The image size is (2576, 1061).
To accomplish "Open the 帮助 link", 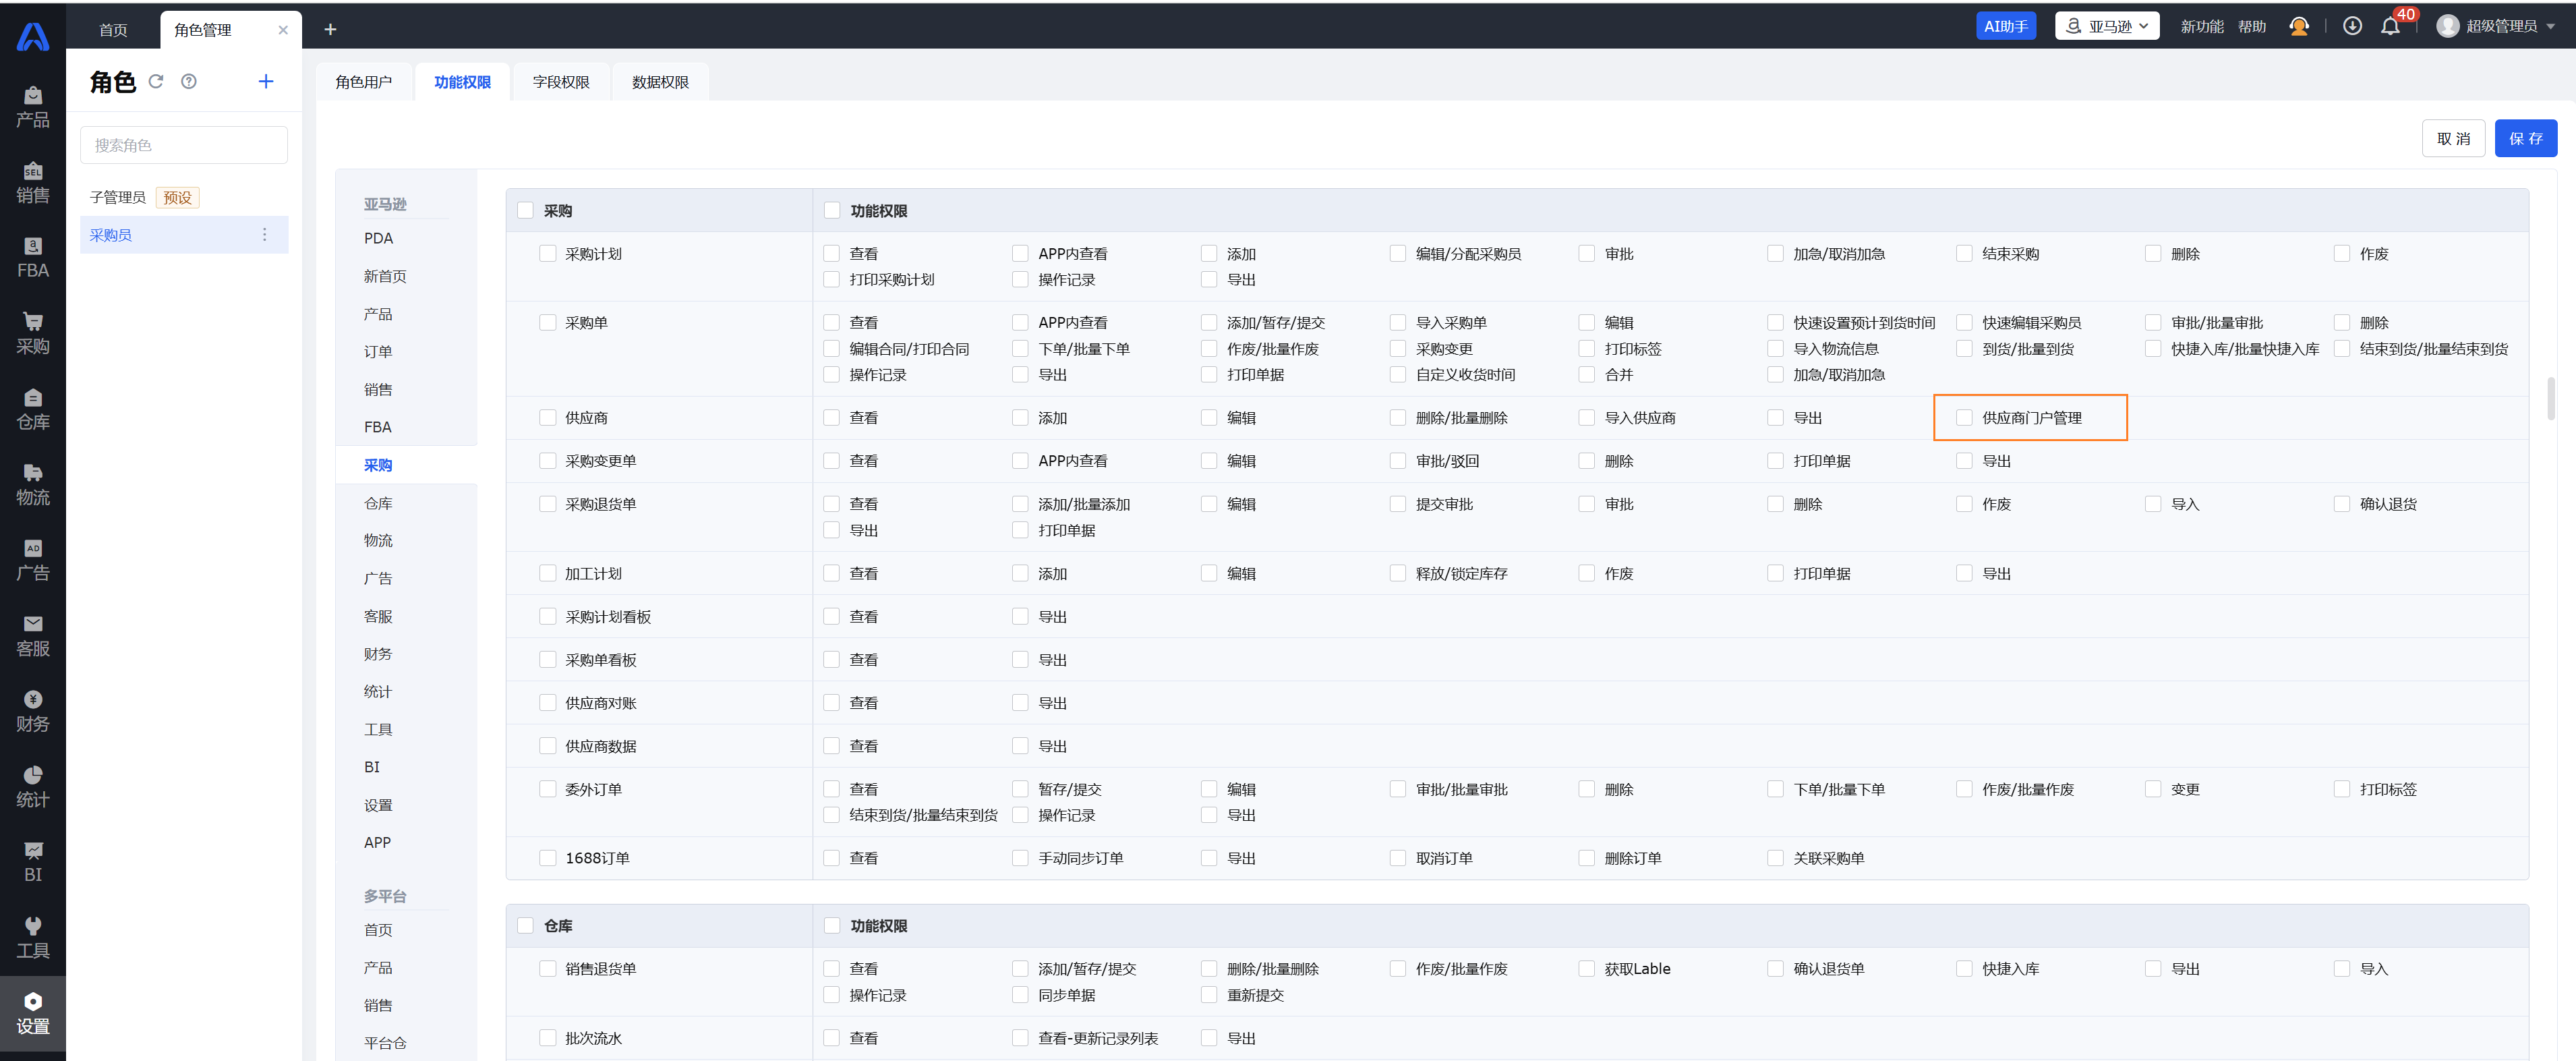I will (x=2252, y=26).
